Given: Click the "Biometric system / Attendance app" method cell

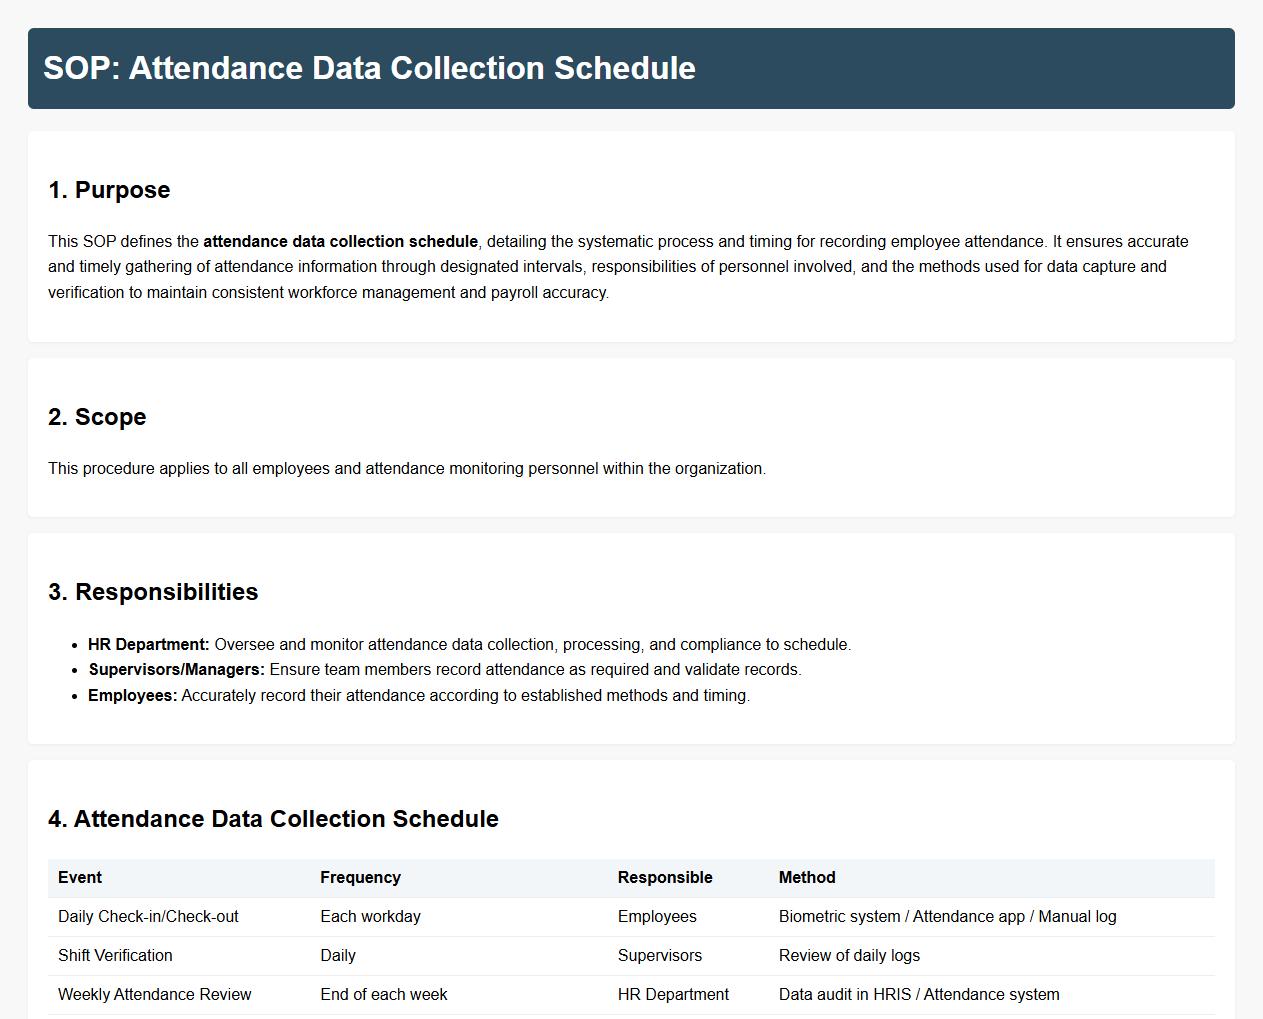Looking at the screenshot, I should (947, 917).
